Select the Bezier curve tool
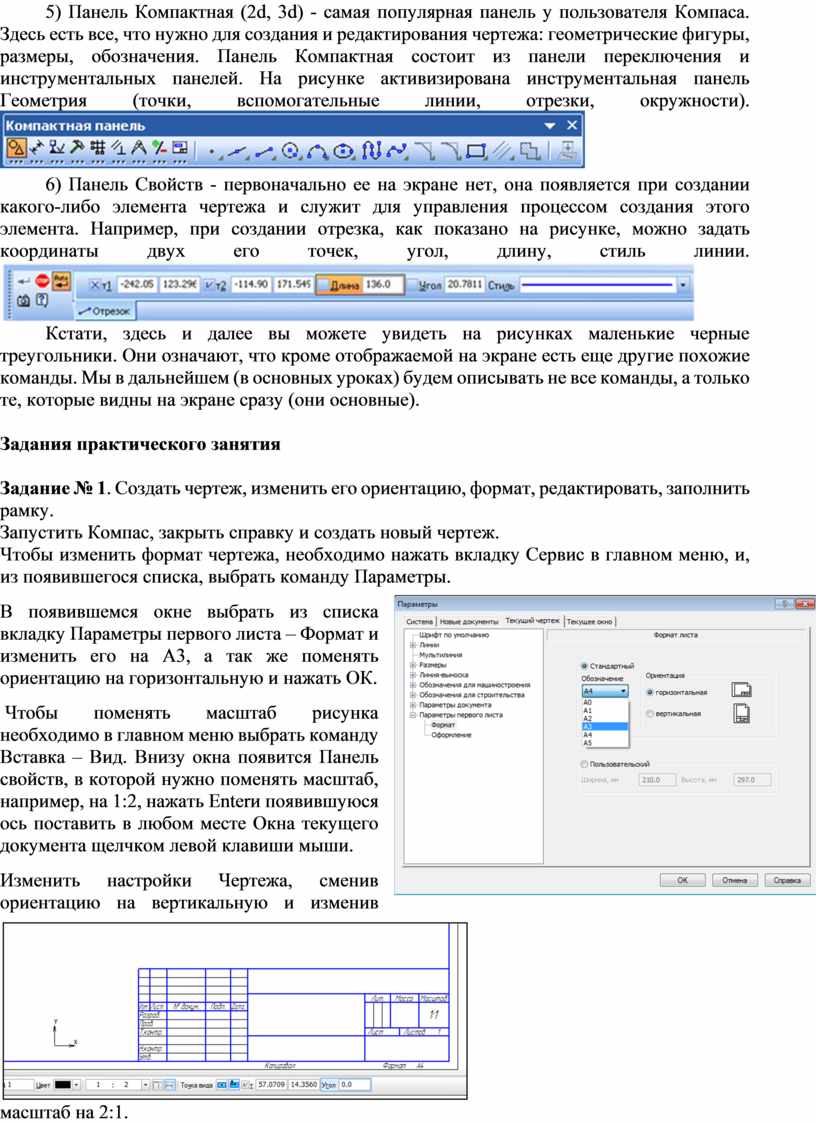 click(x=397, y=151)
